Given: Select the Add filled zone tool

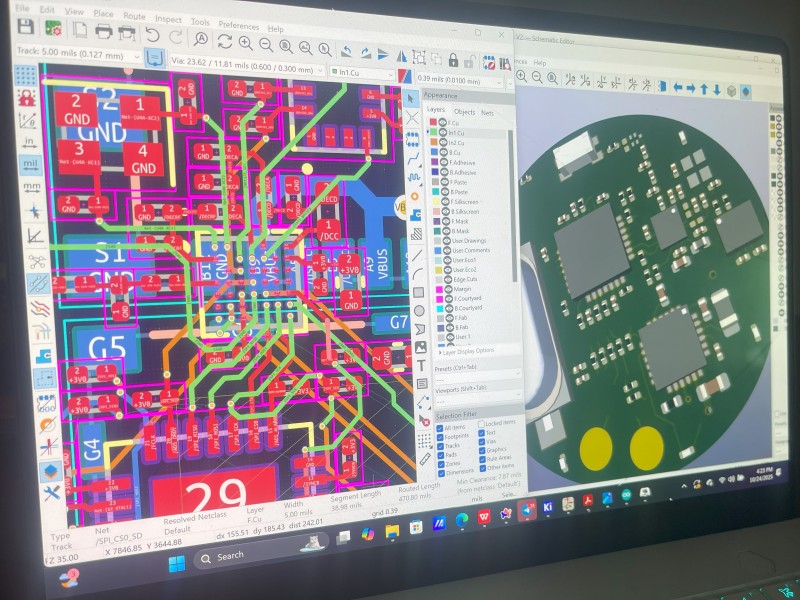Looking at the screenshot, I should coord(415,215).
